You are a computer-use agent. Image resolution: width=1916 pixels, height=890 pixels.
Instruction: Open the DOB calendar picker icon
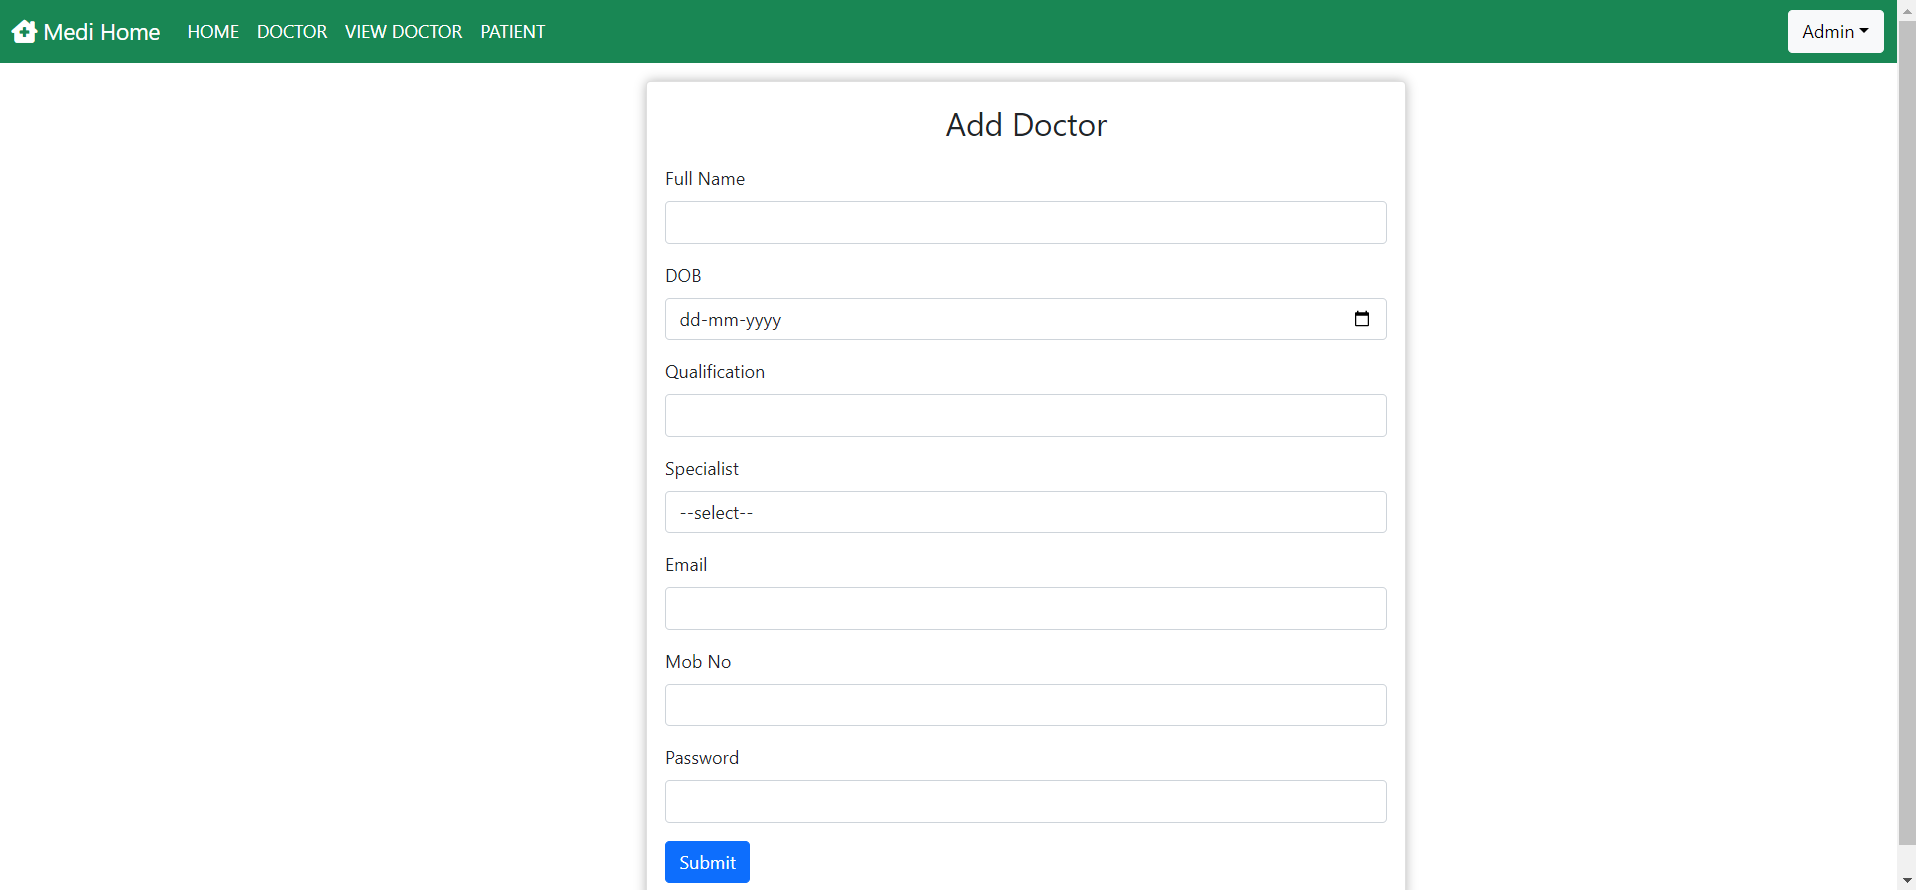click(1361, 319)
